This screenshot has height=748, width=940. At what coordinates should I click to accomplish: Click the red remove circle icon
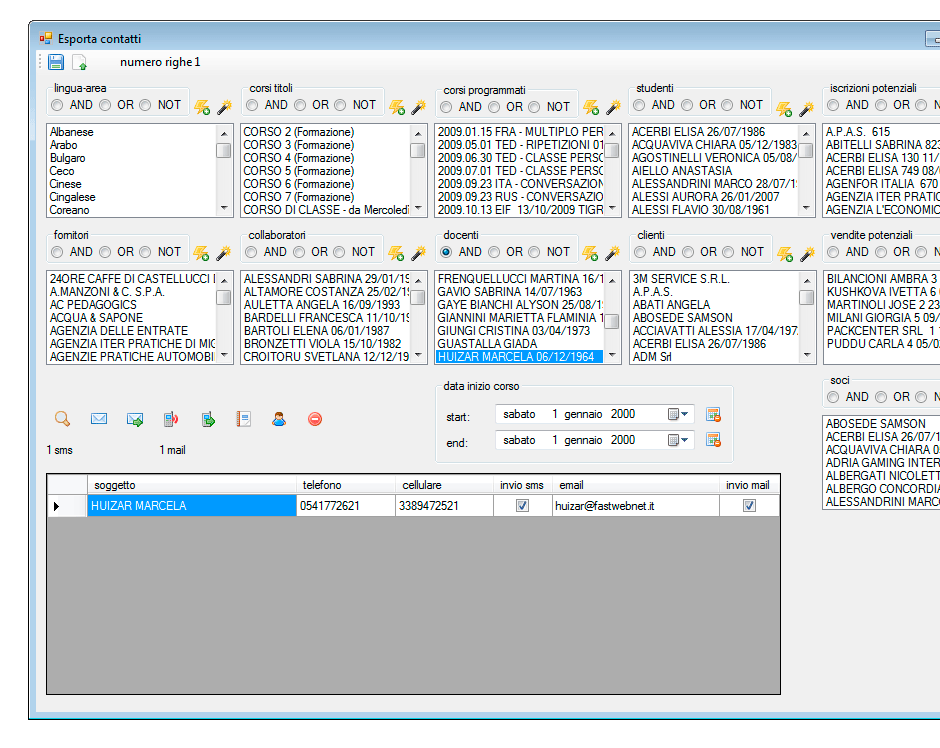click(315, 419)
